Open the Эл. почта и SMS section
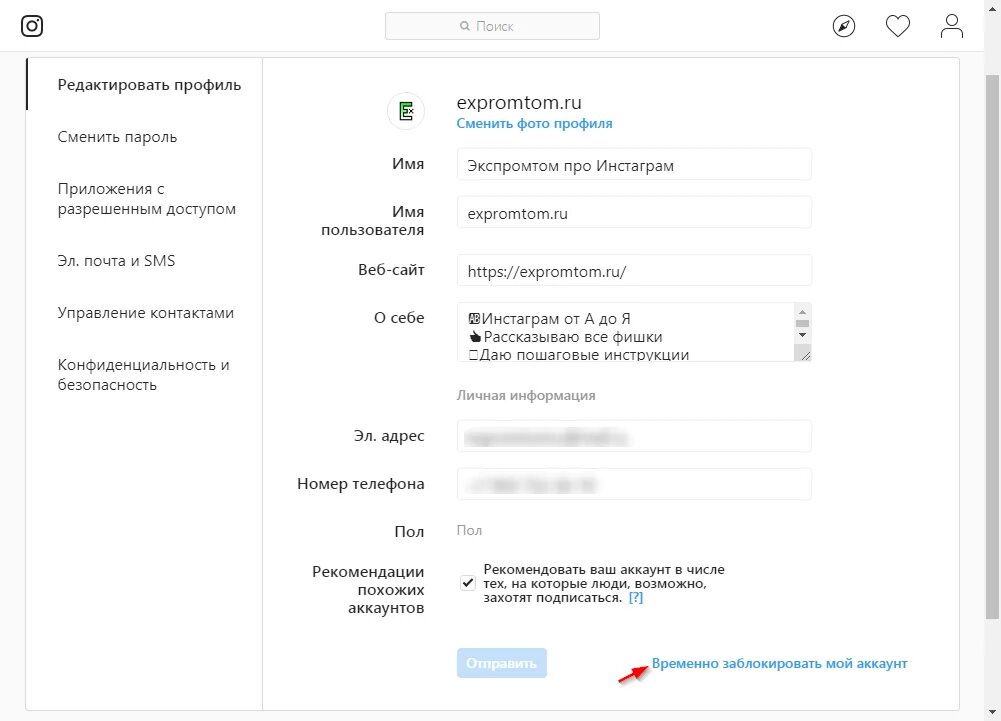 (116, 261)
